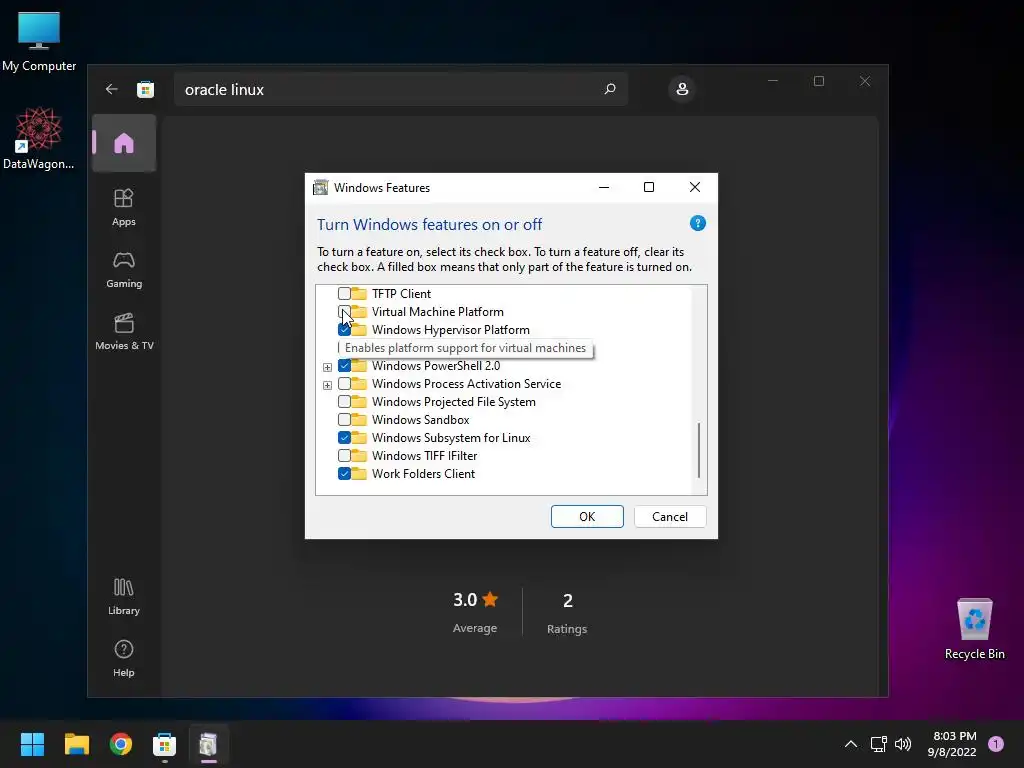Open Recycle Bin on desktop

coord(974,629)
